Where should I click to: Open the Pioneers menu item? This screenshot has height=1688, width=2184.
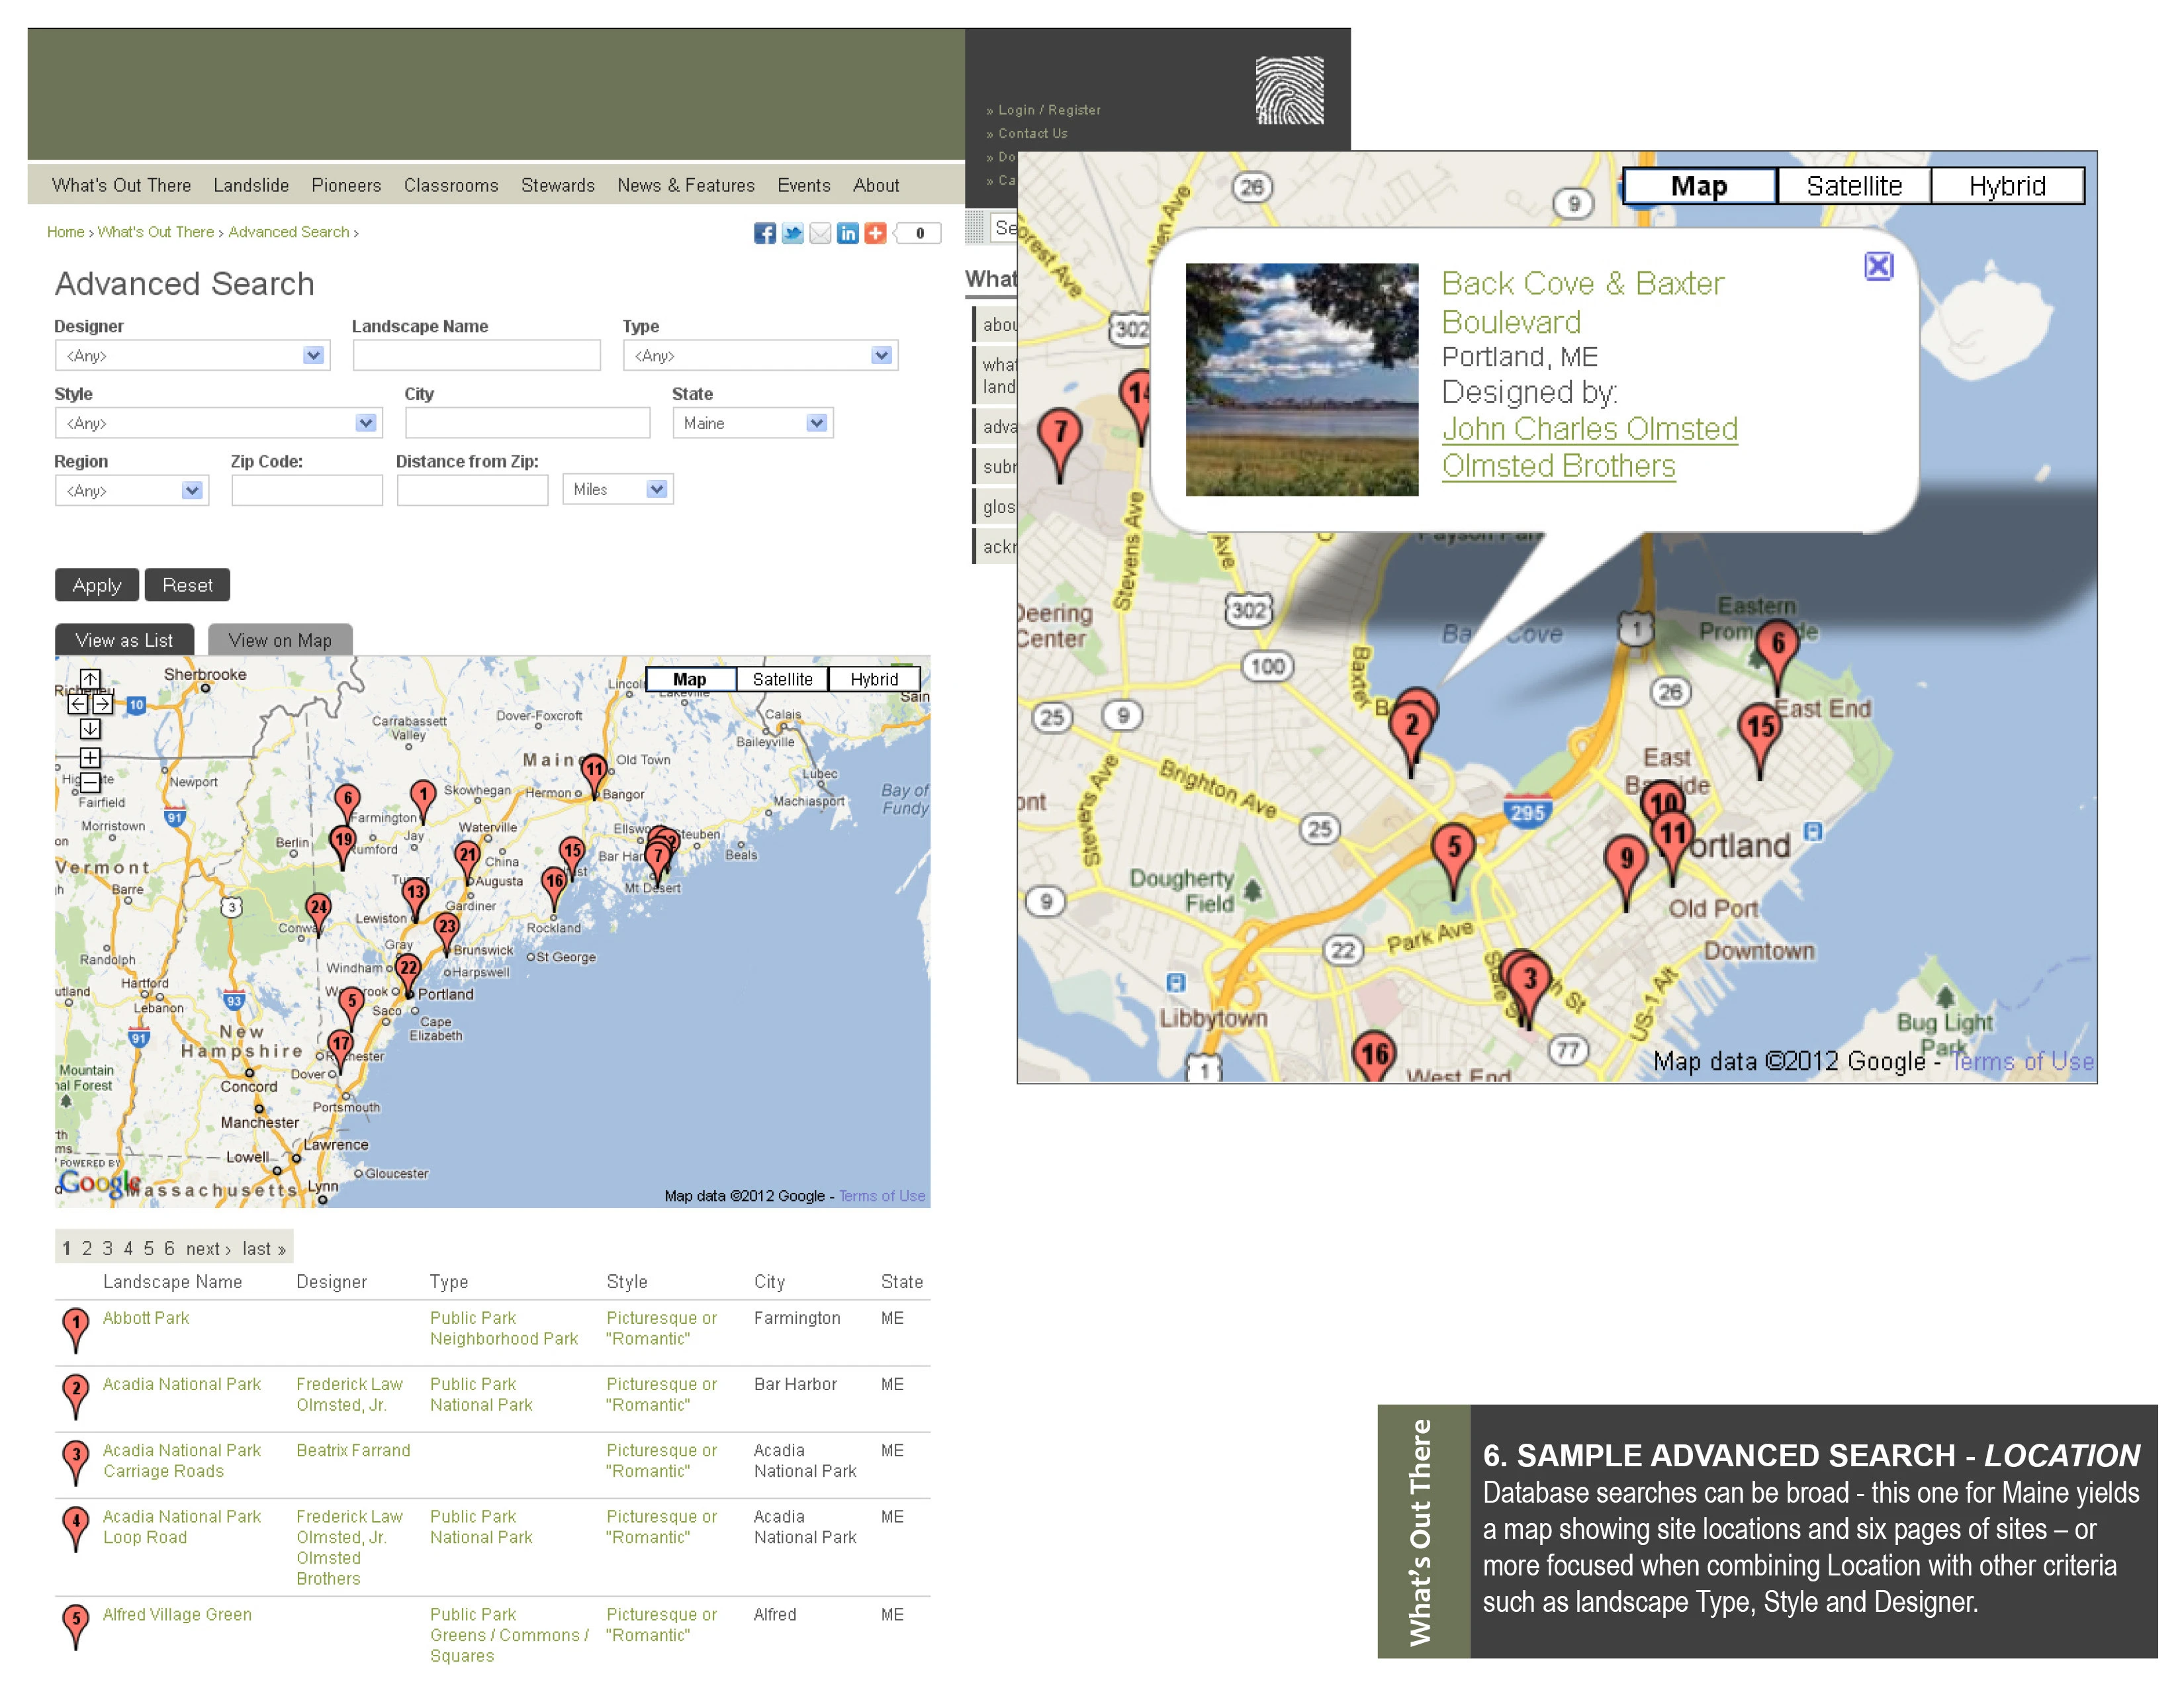(346, 185)
